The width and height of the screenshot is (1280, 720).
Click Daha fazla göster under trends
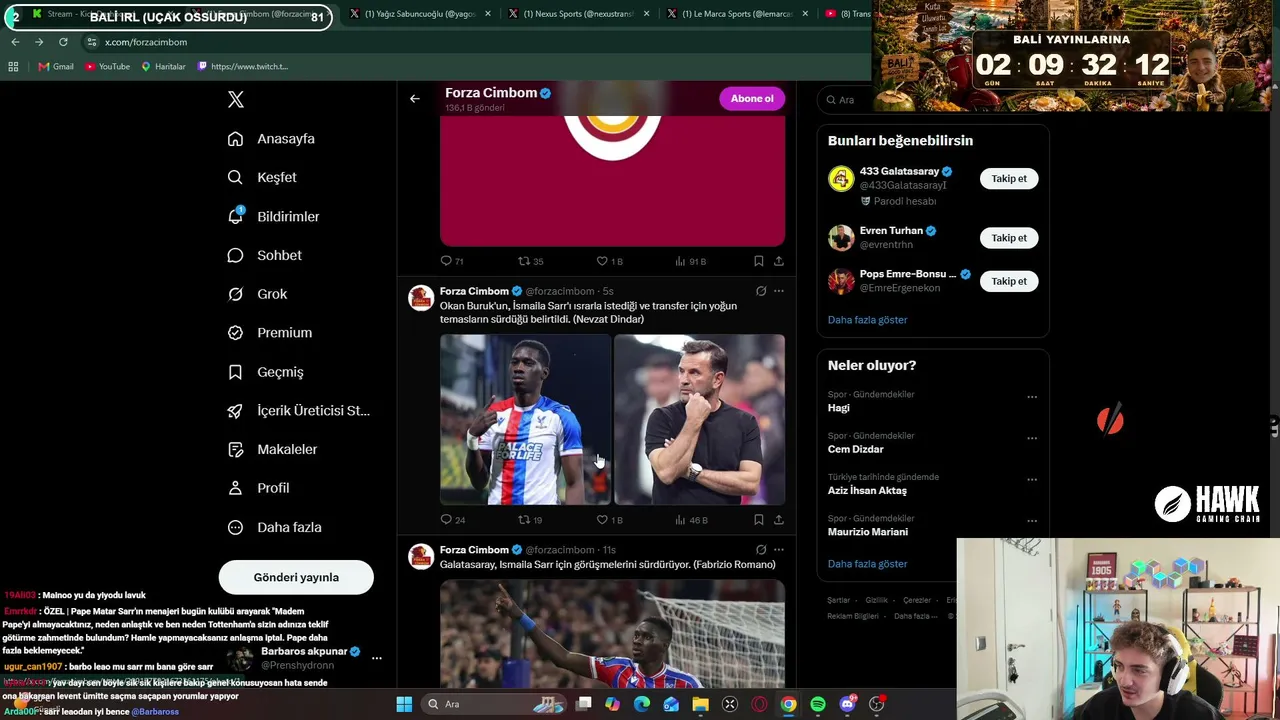tap(867, 564)
